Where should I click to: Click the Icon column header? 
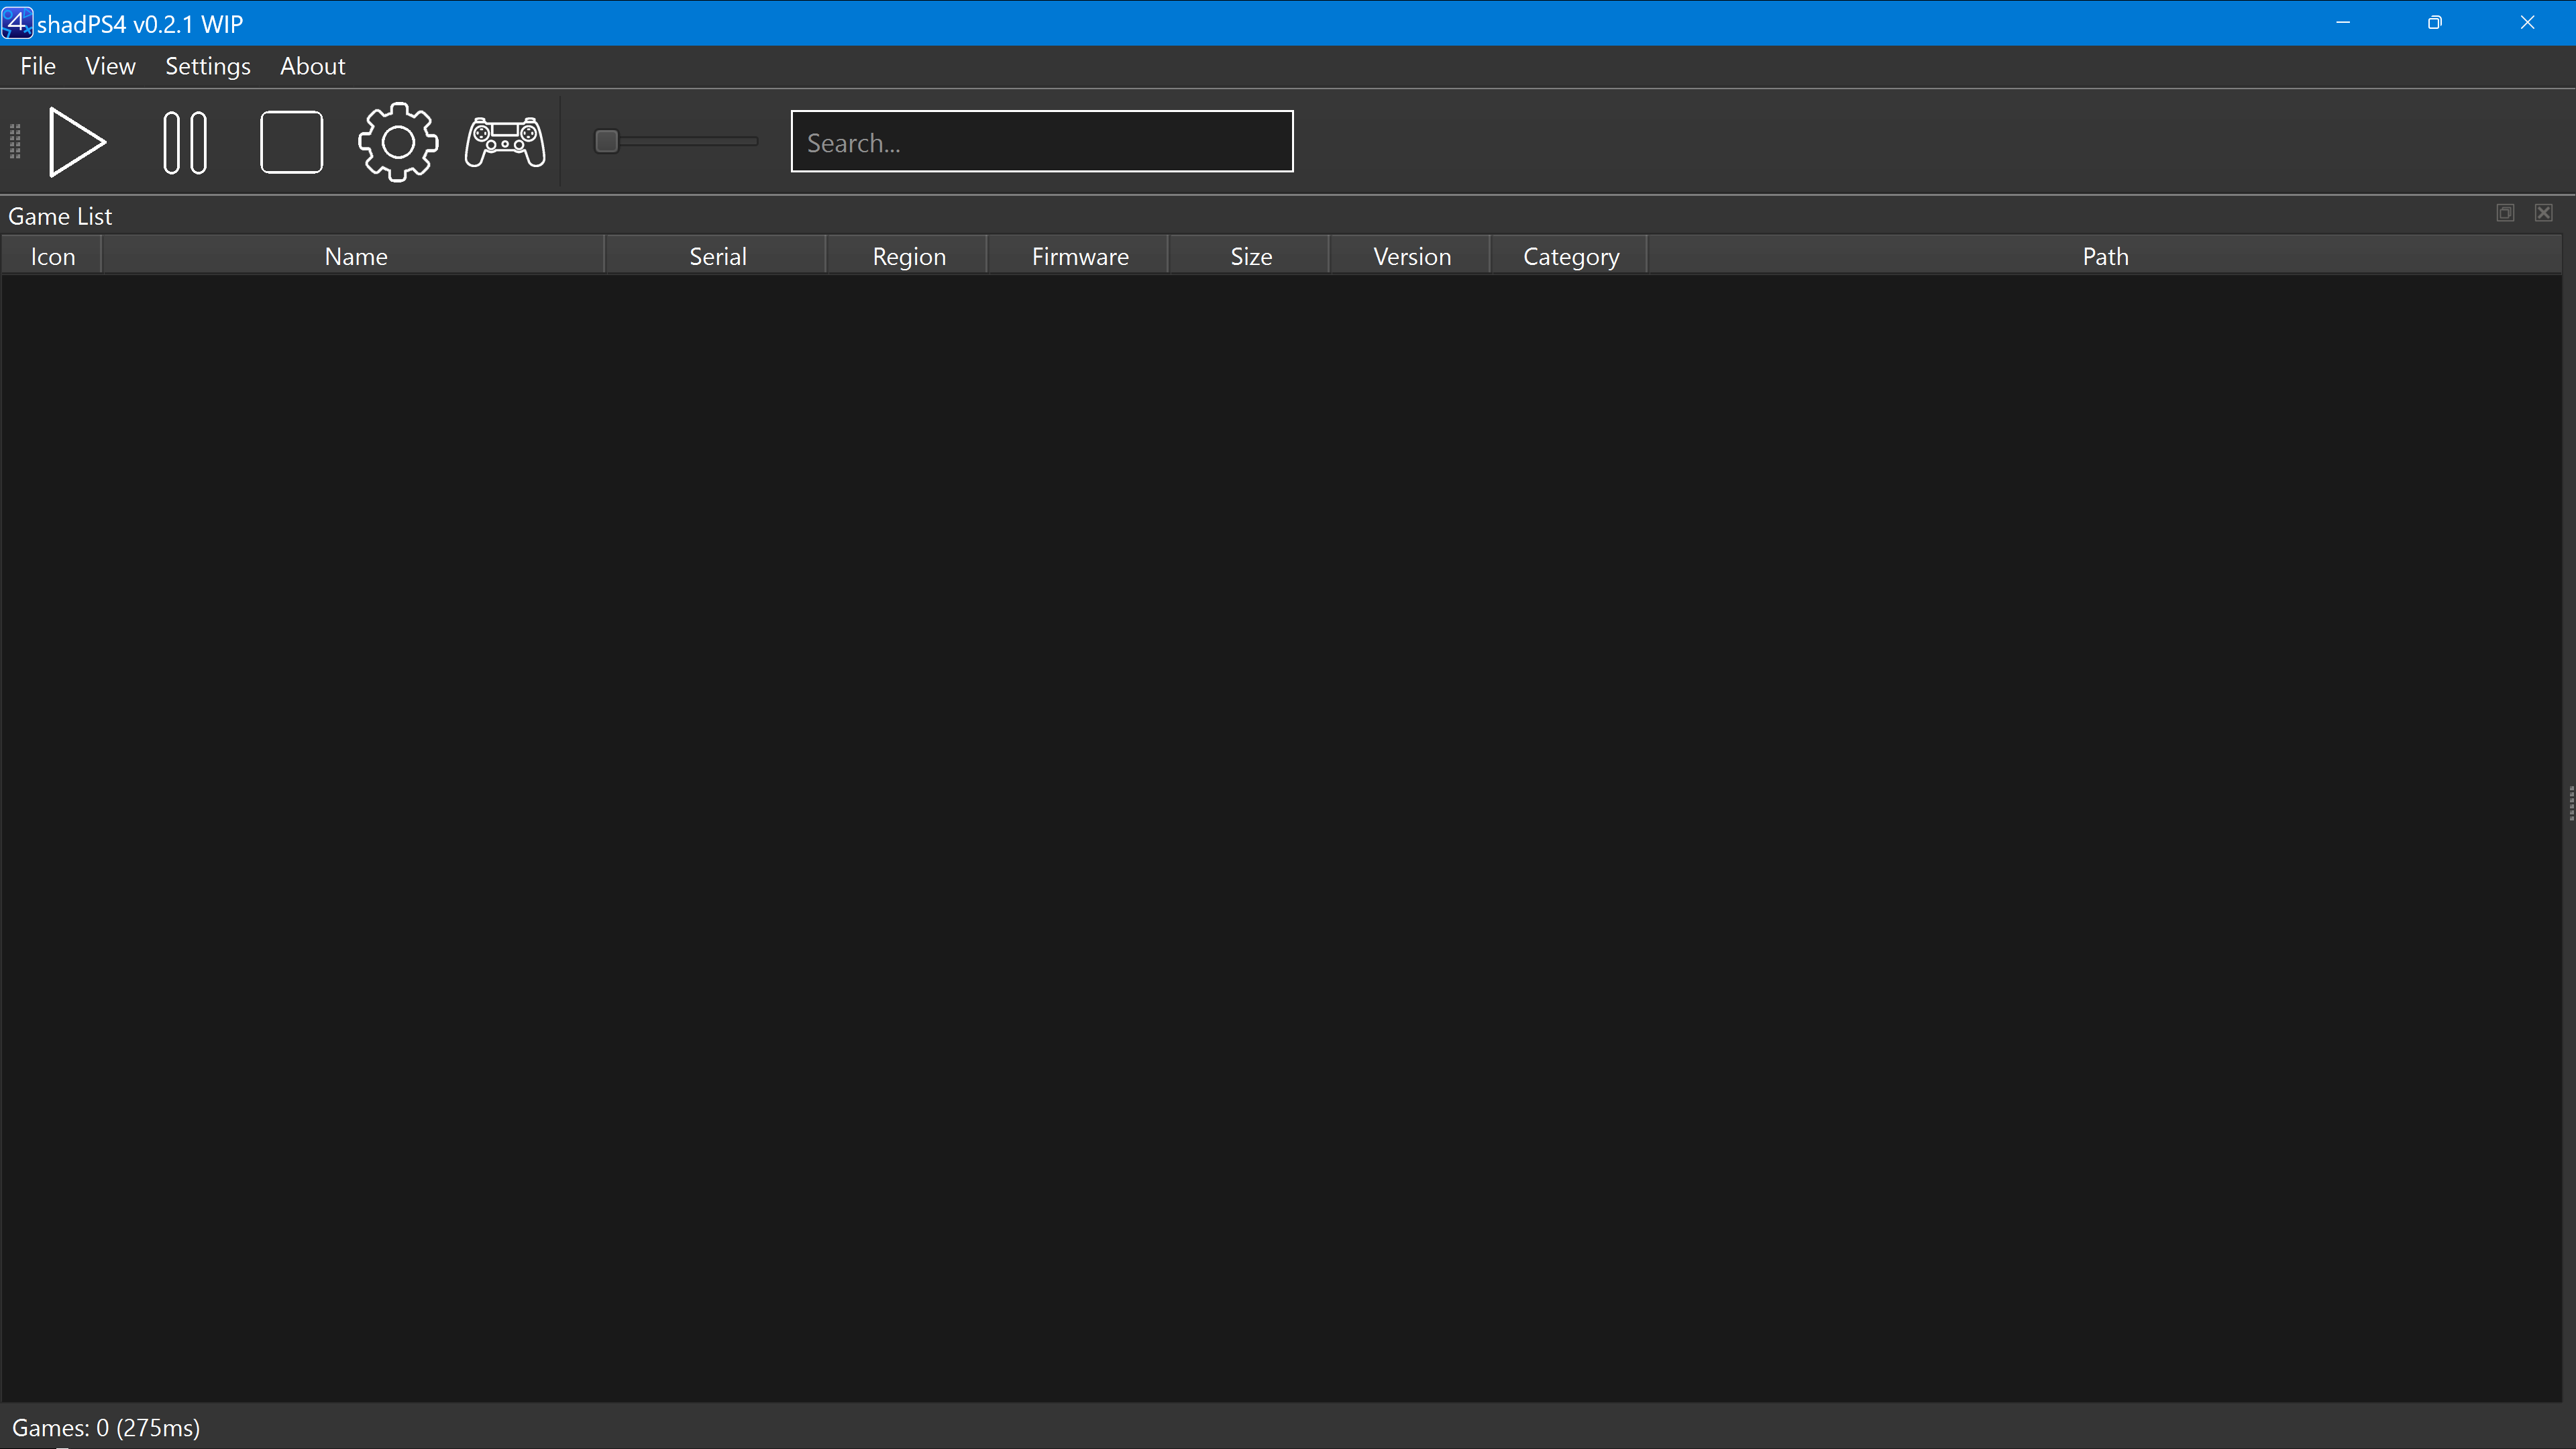(x=52, y=256)
